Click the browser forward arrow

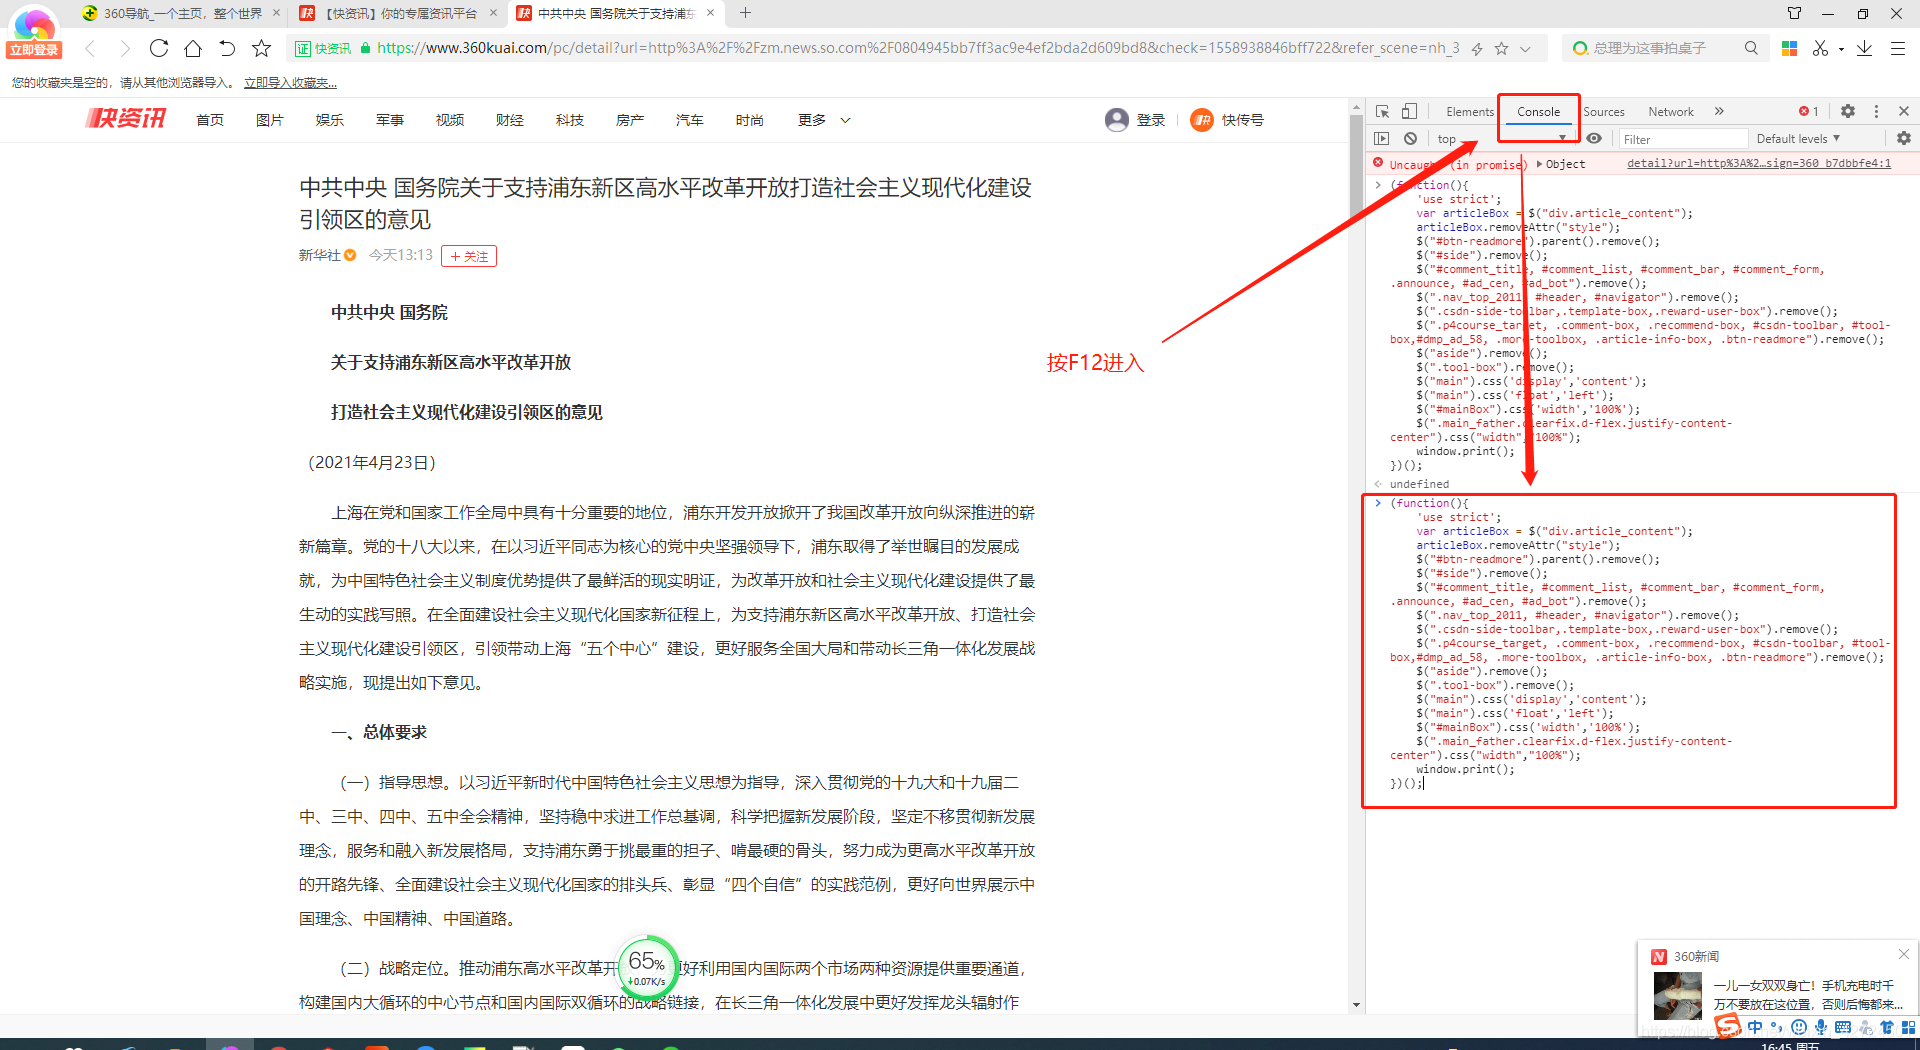(x=124, y=48)
